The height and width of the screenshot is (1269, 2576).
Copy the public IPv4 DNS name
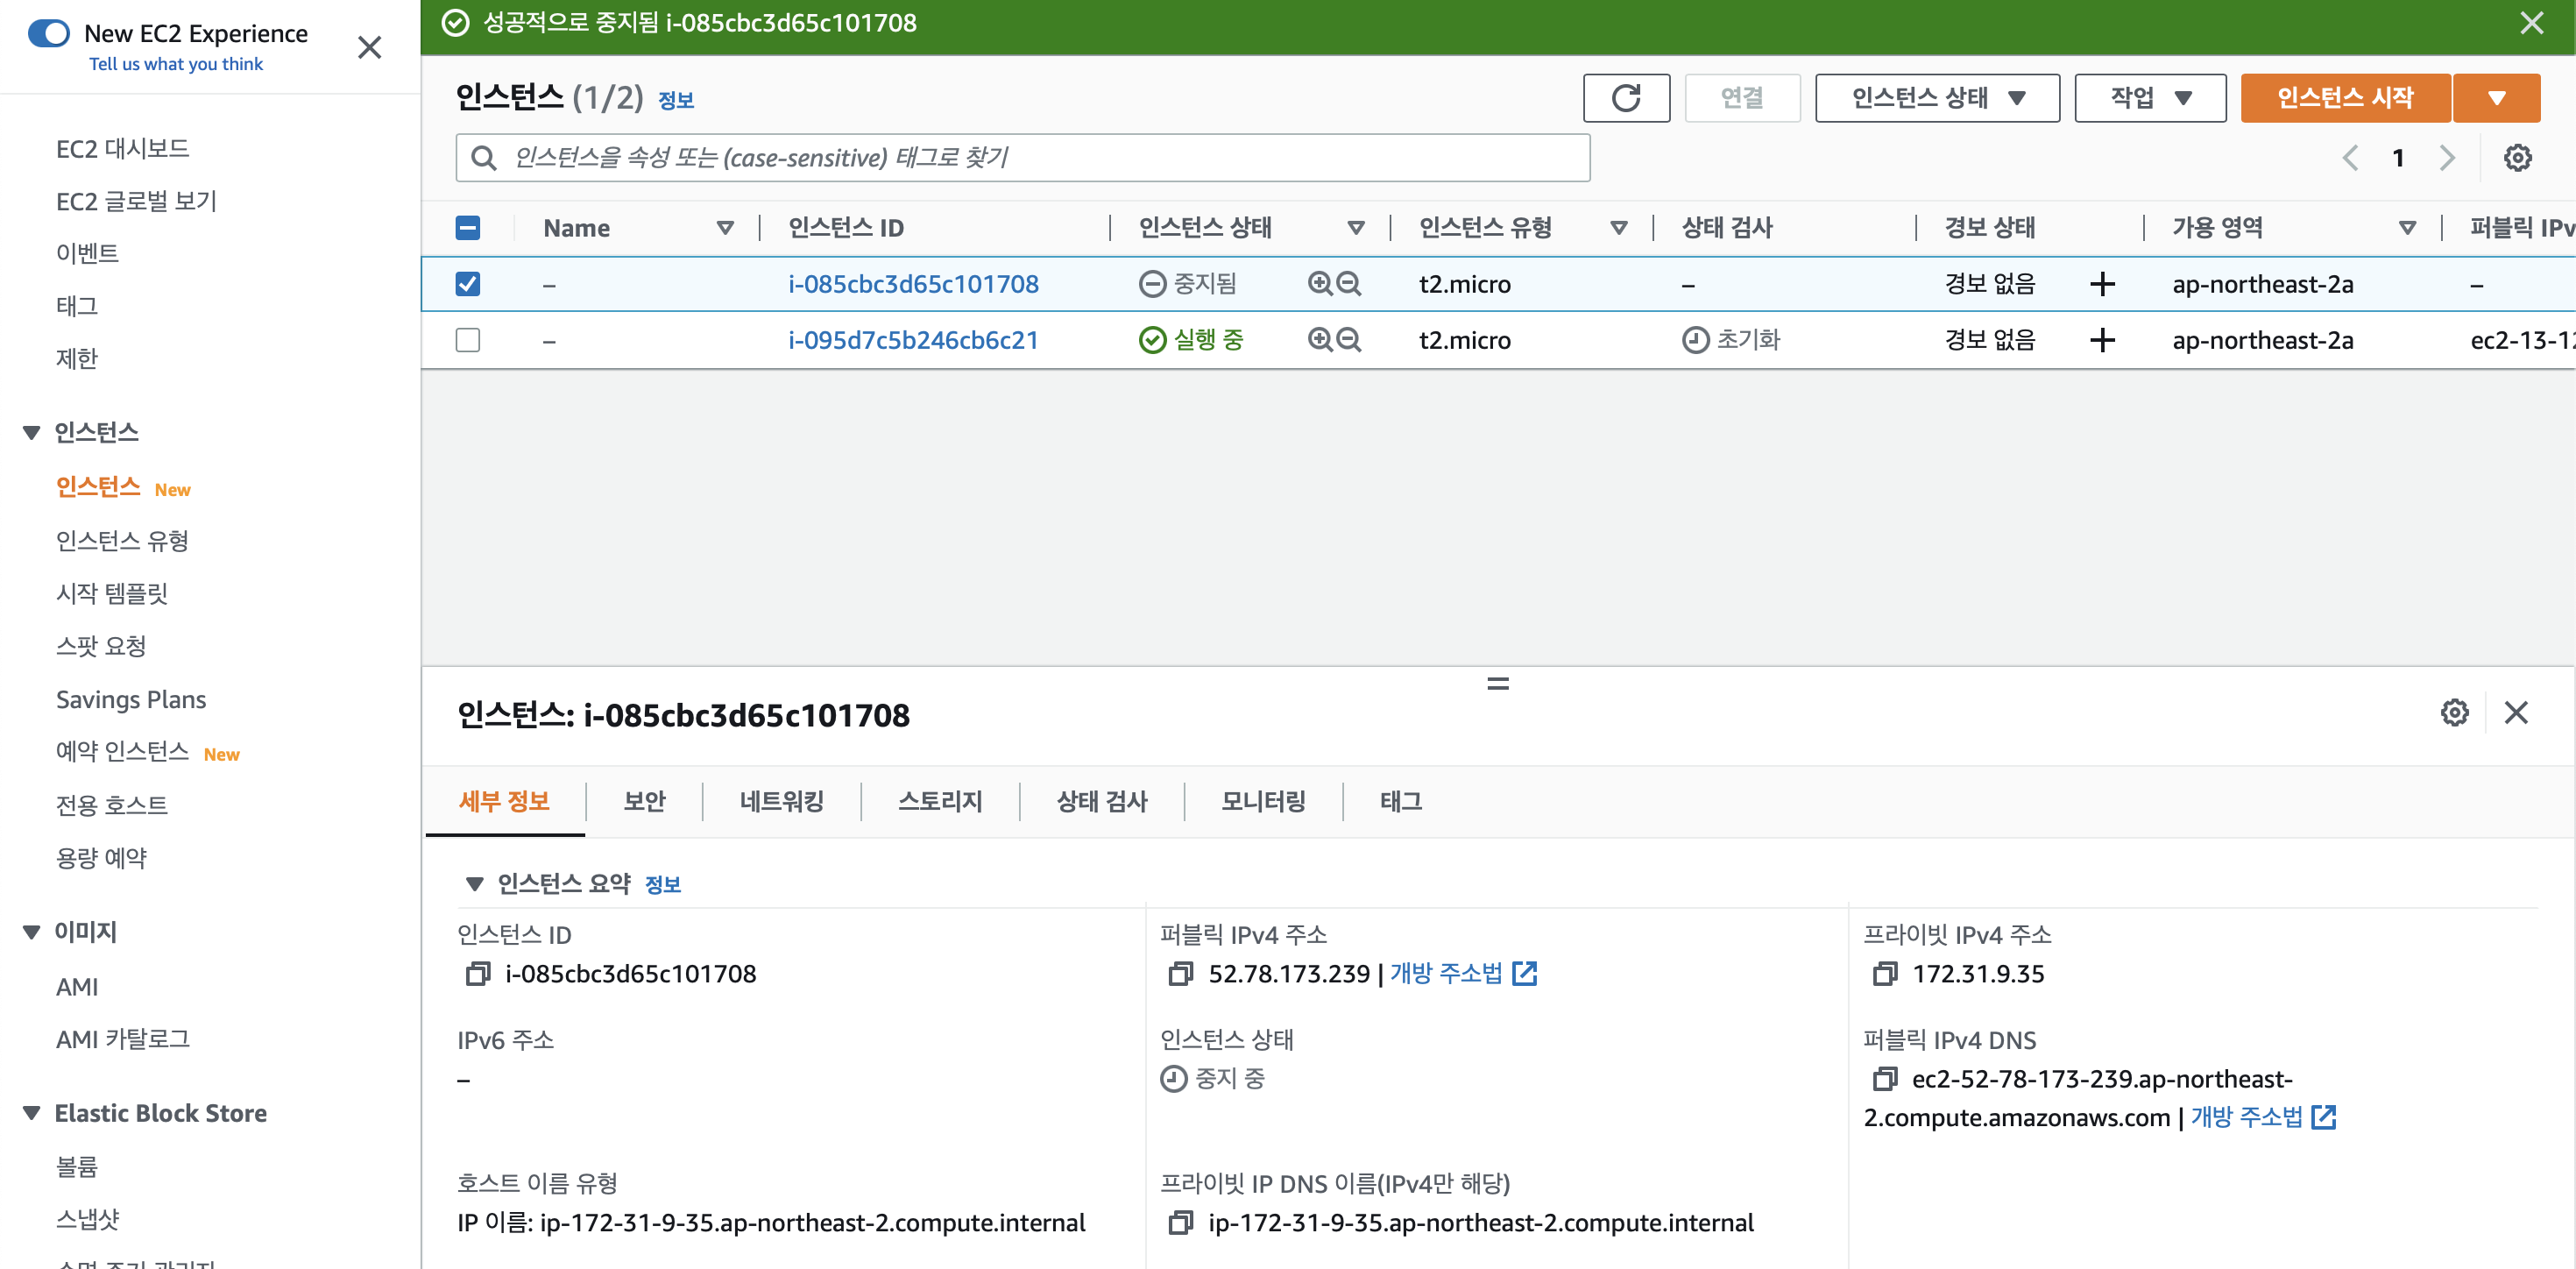1885,1079
